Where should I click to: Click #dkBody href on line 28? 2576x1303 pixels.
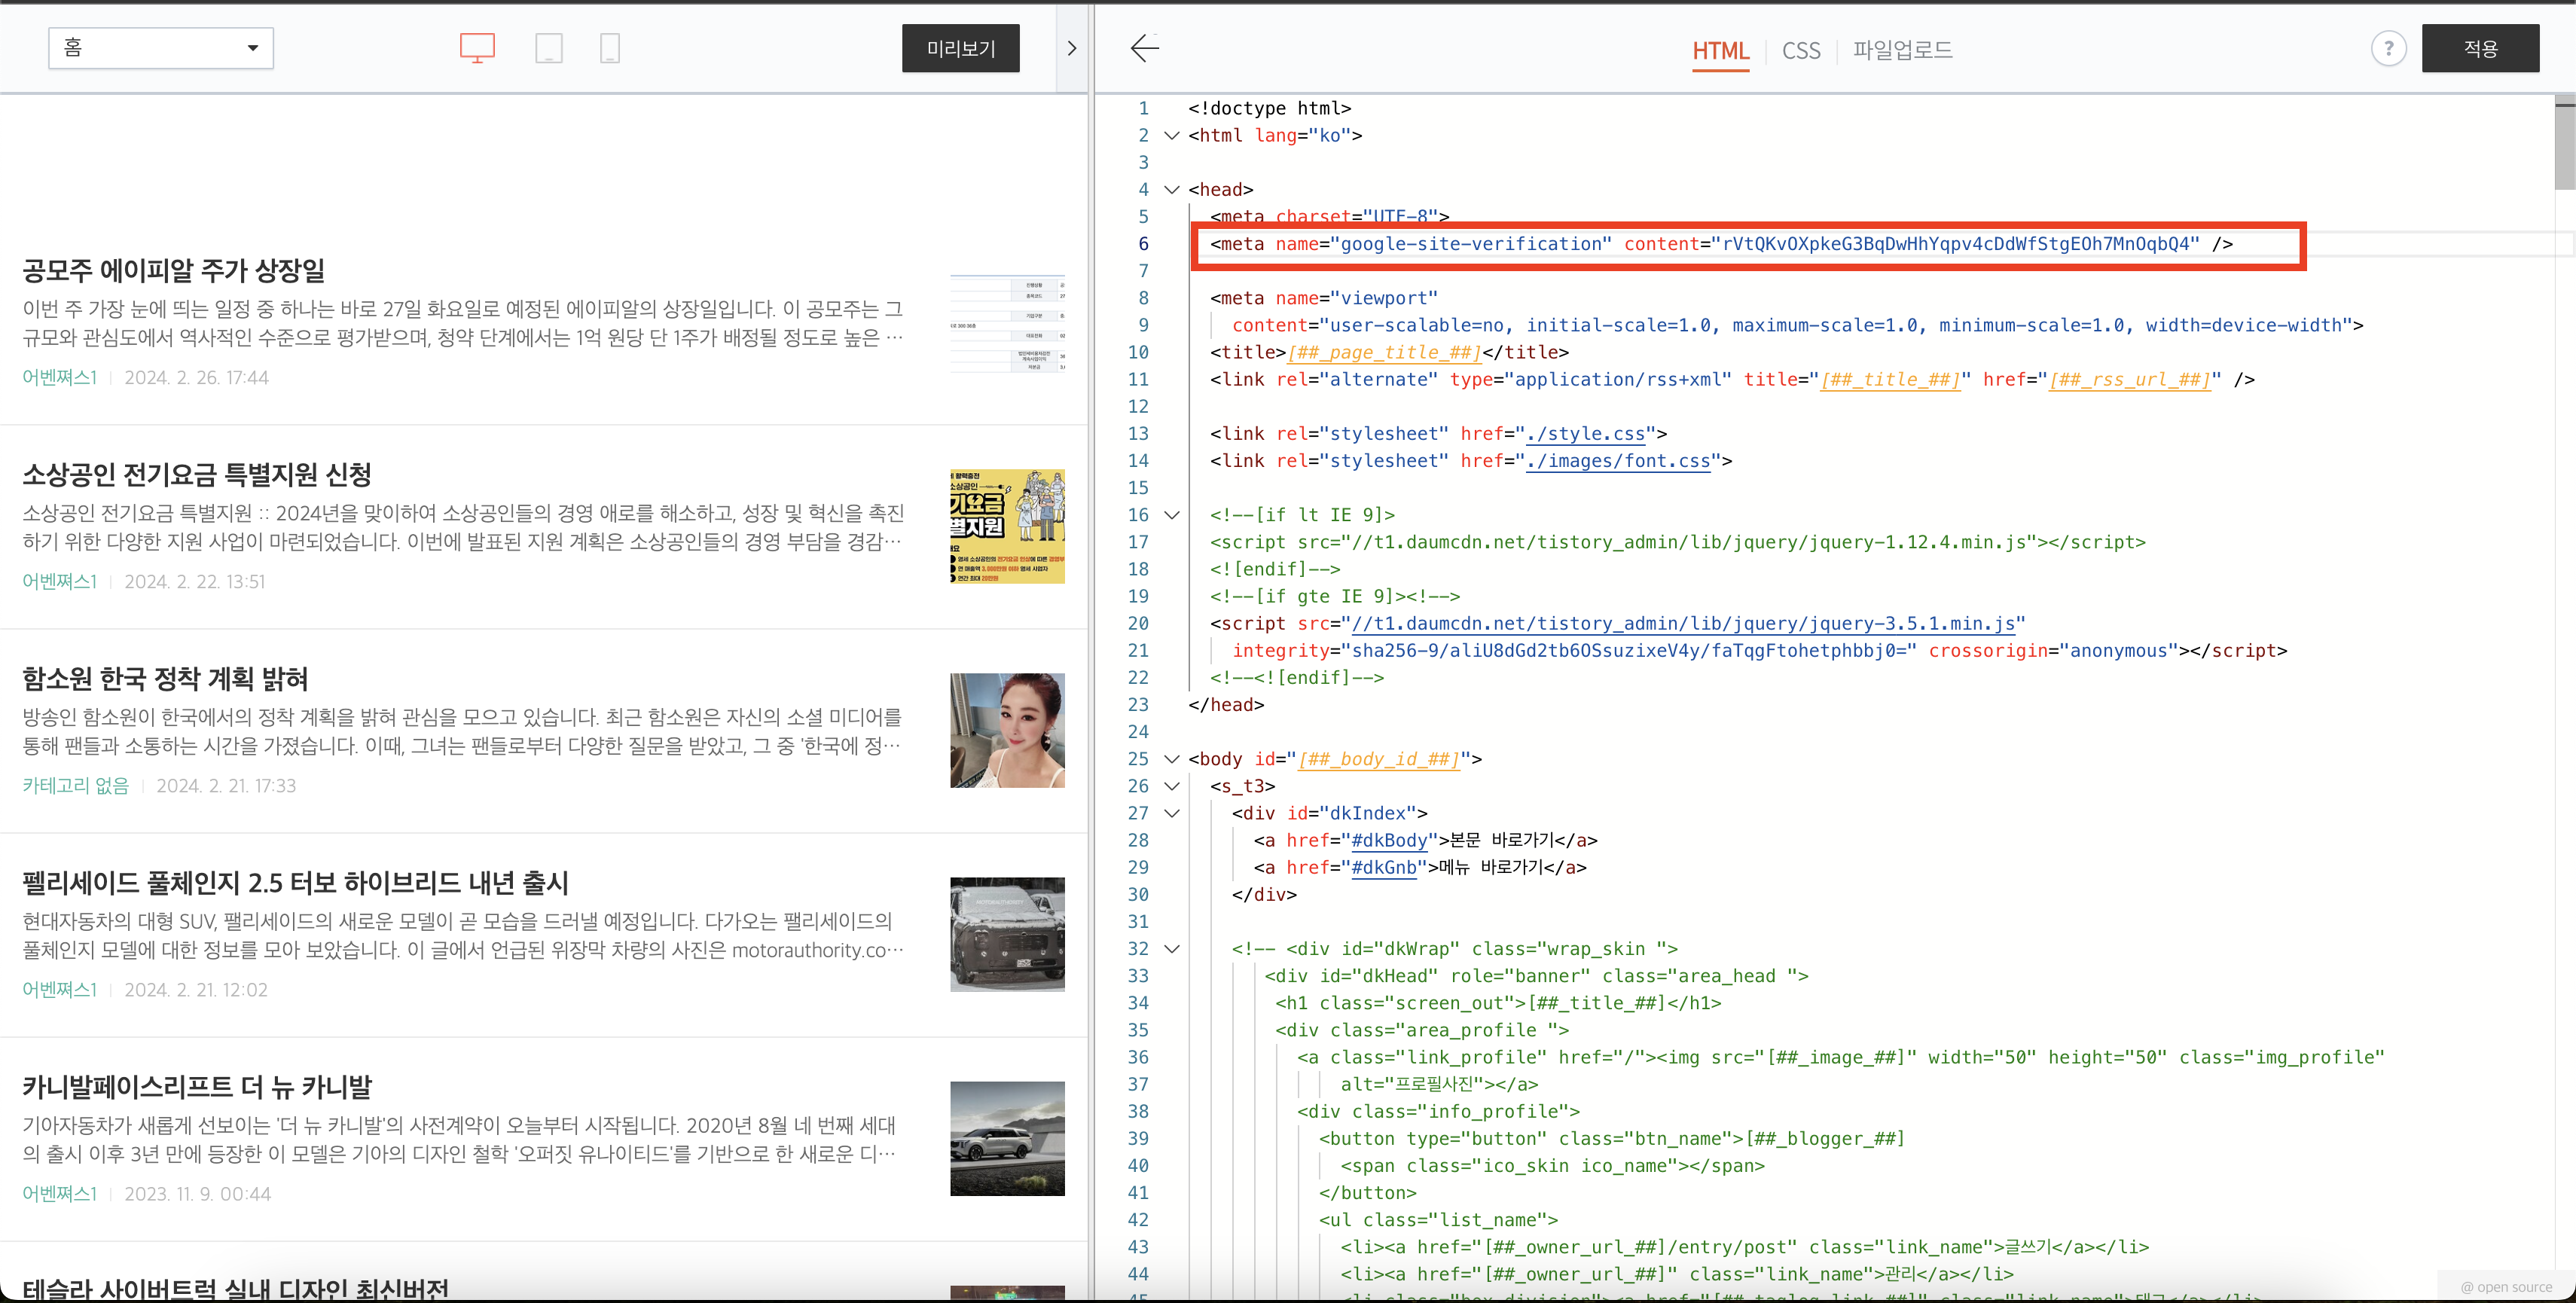tap(1389, 841)
